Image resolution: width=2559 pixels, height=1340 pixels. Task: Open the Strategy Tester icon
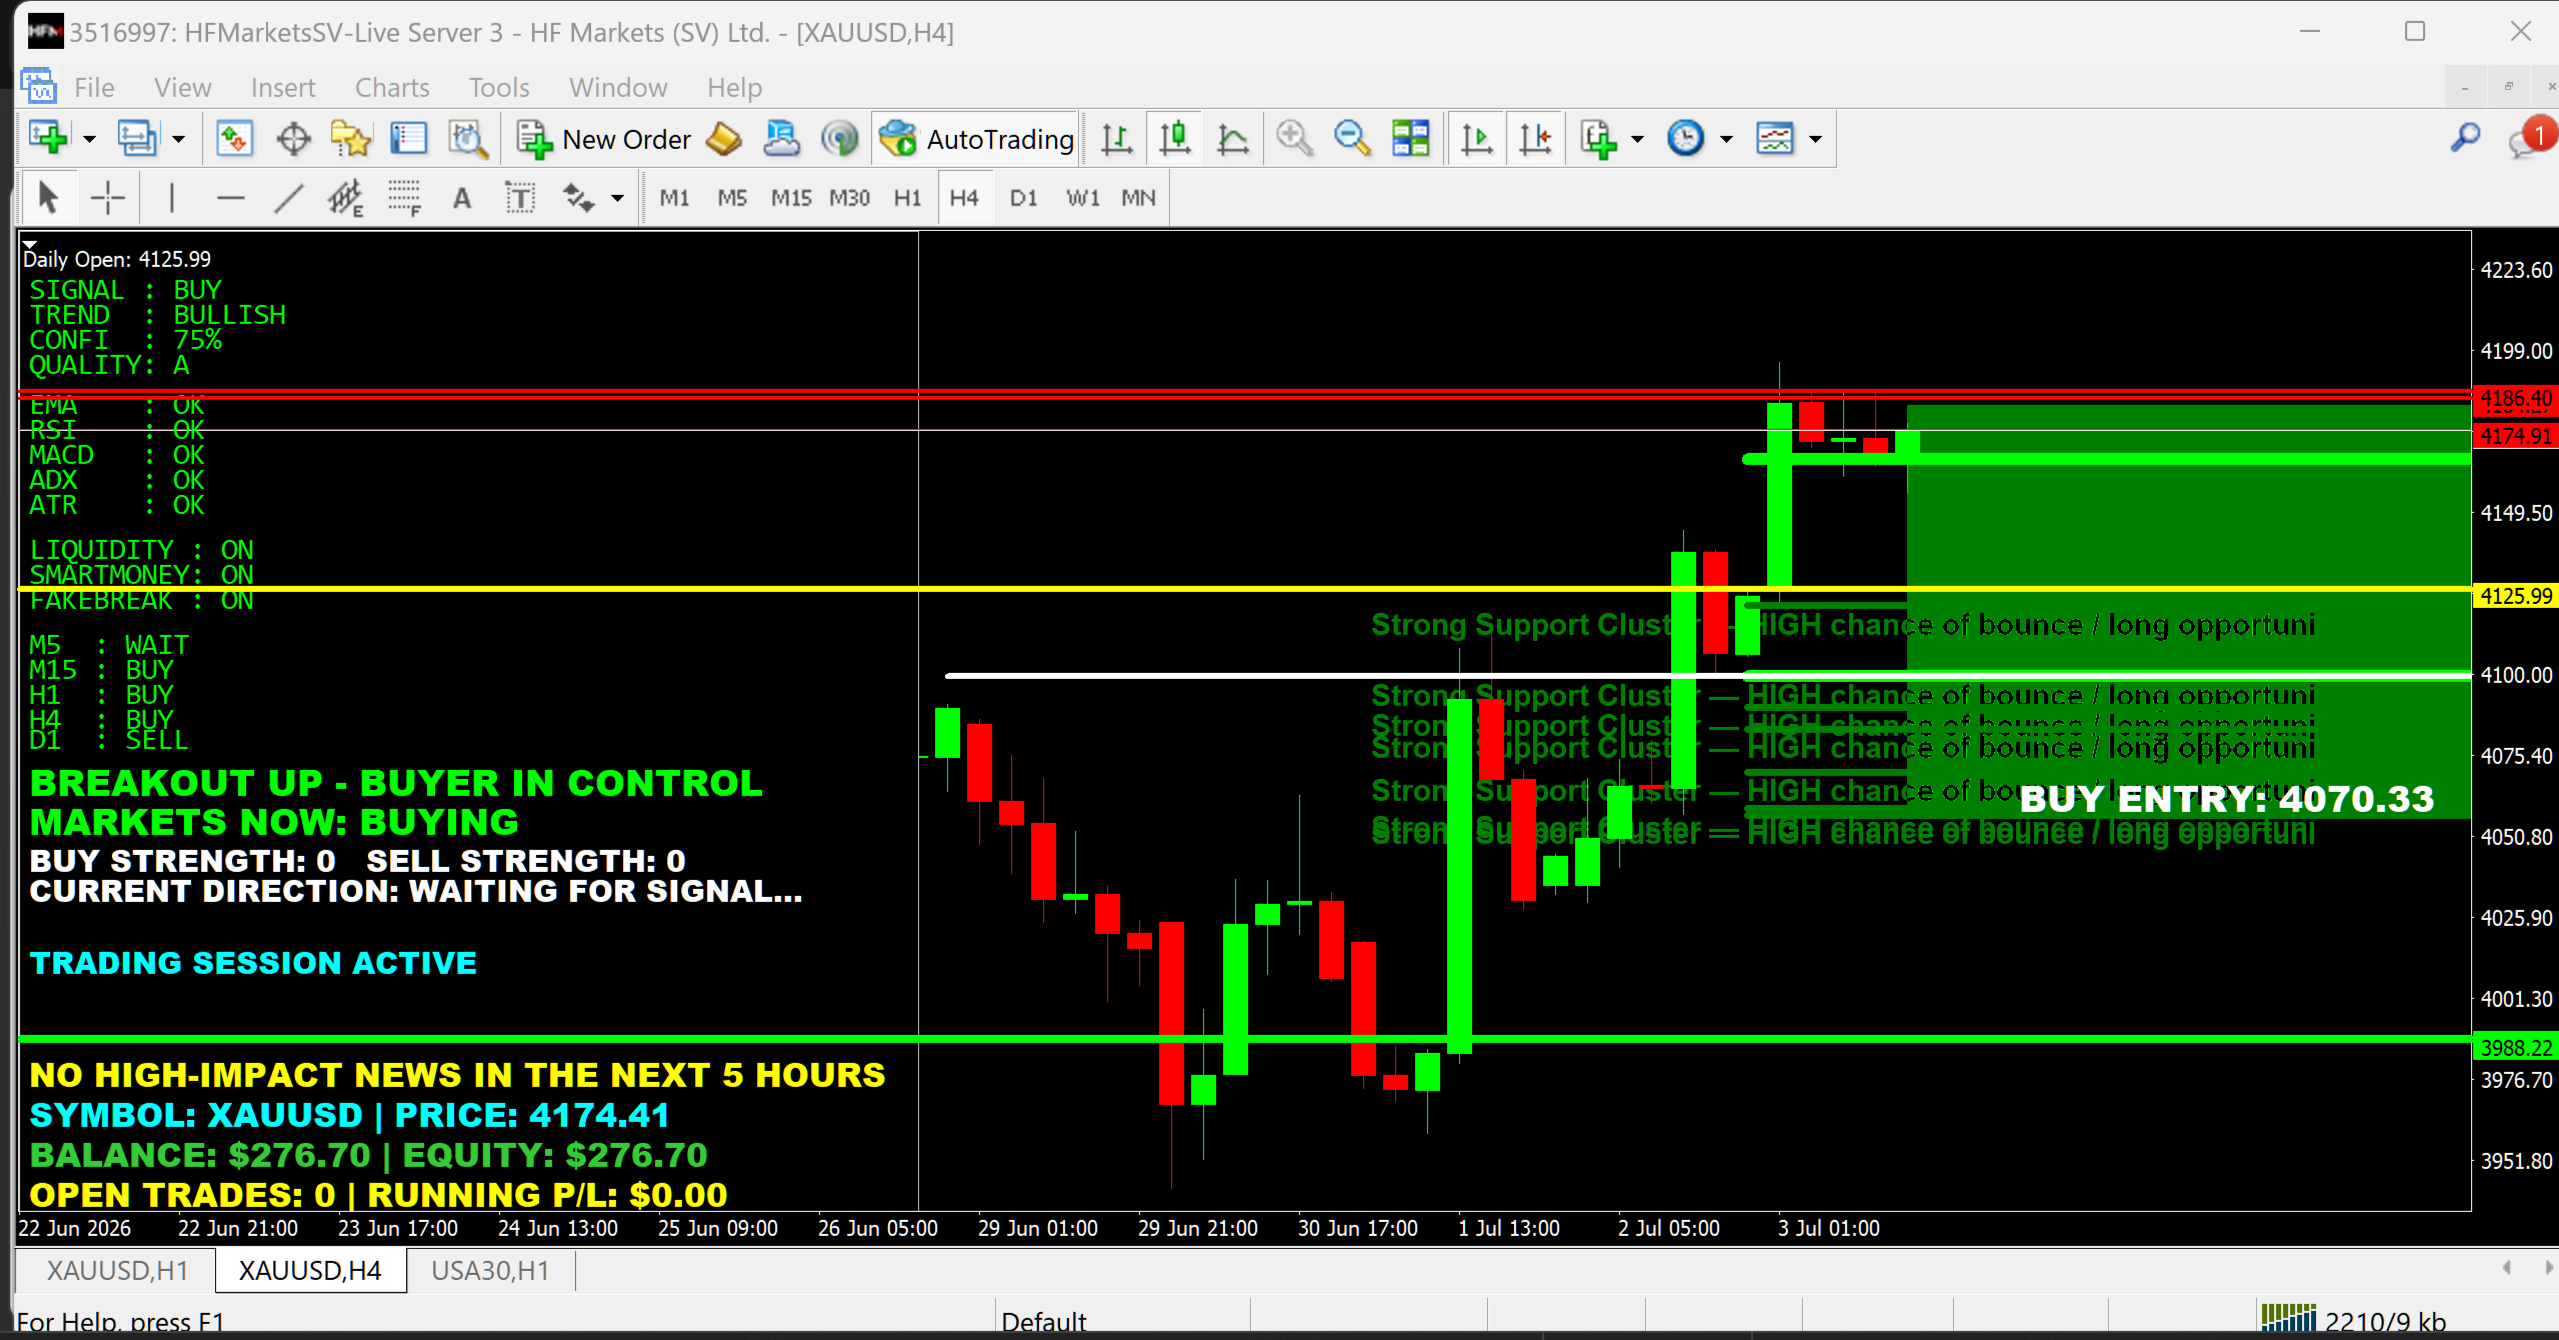(x=468, y=138)
